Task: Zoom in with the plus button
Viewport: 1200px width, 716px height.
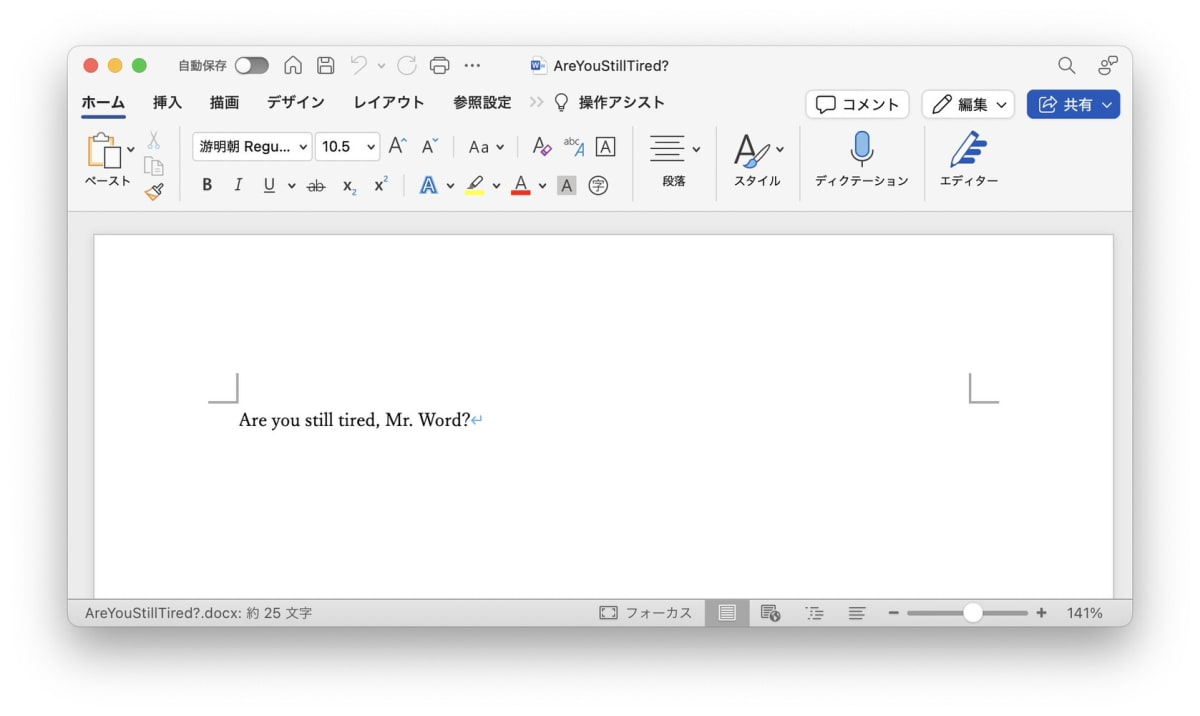Action: click(1041, 613)
